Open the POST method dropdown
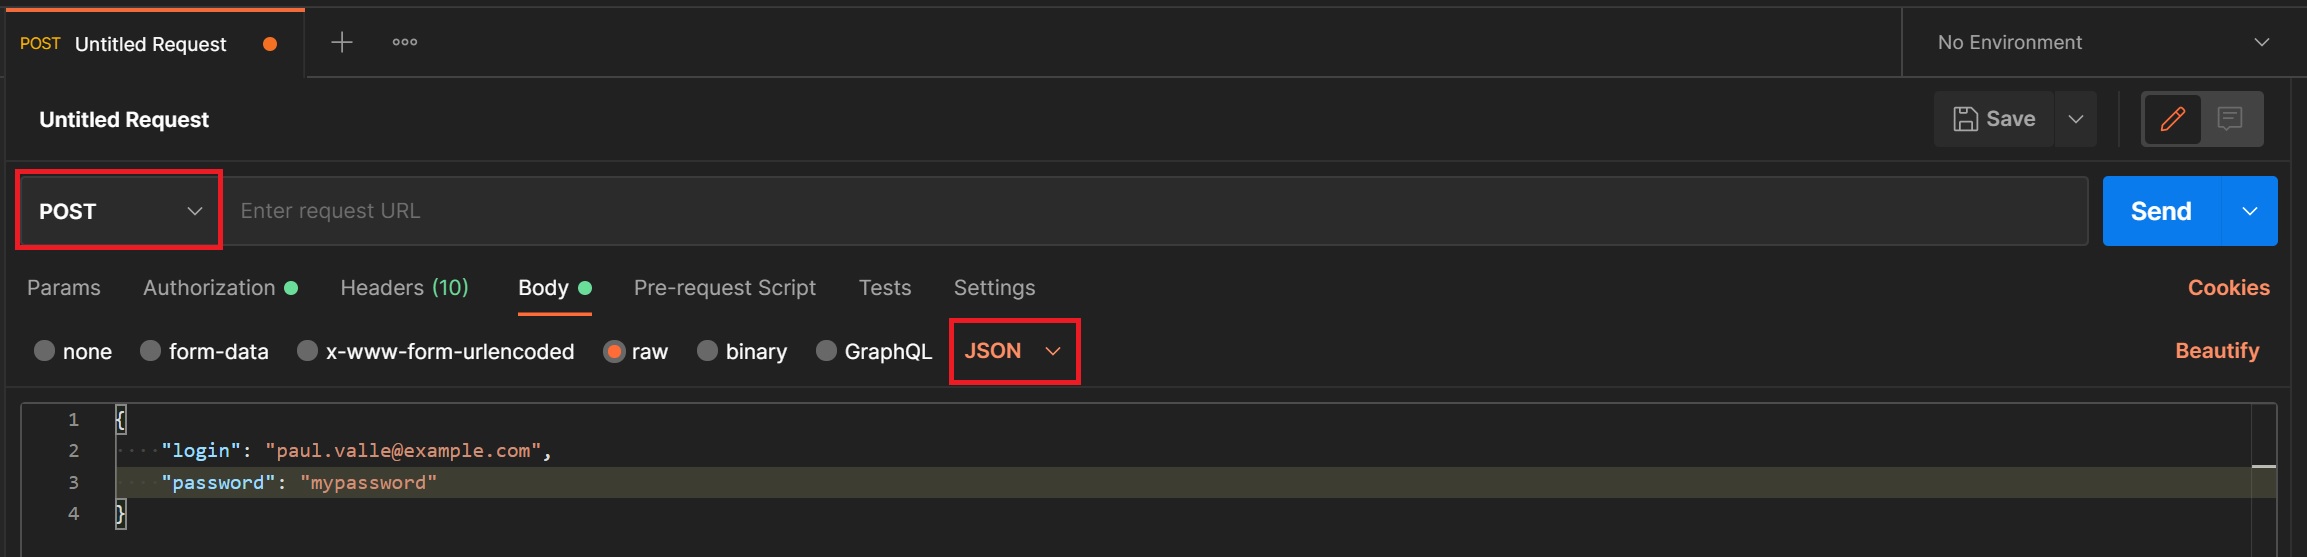2307x557 pixels. tap(120, 211)
